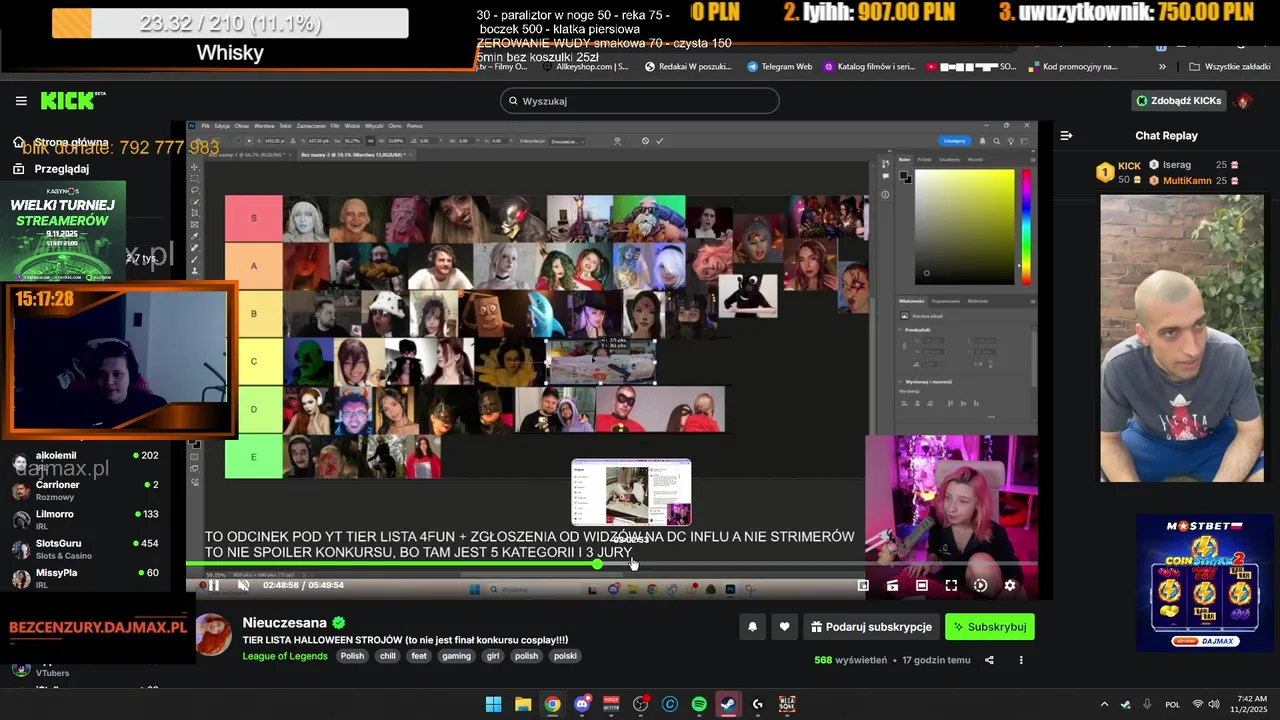The image size is (1280, 720).
Task: Open the Kick hamburger menu
Action: [21, 101]
